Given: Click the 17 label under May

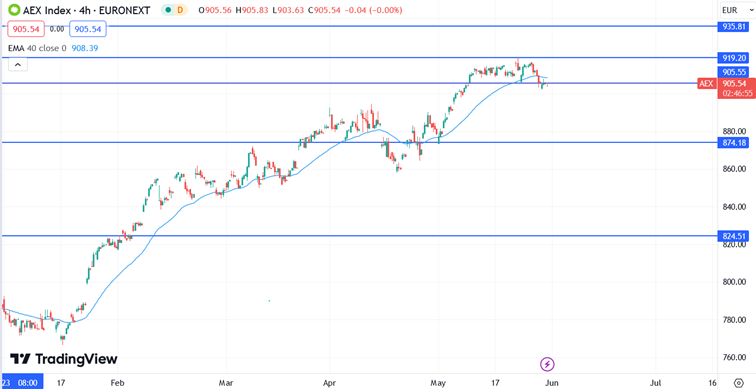Looking at the screenshot, I should click(495, 383).
